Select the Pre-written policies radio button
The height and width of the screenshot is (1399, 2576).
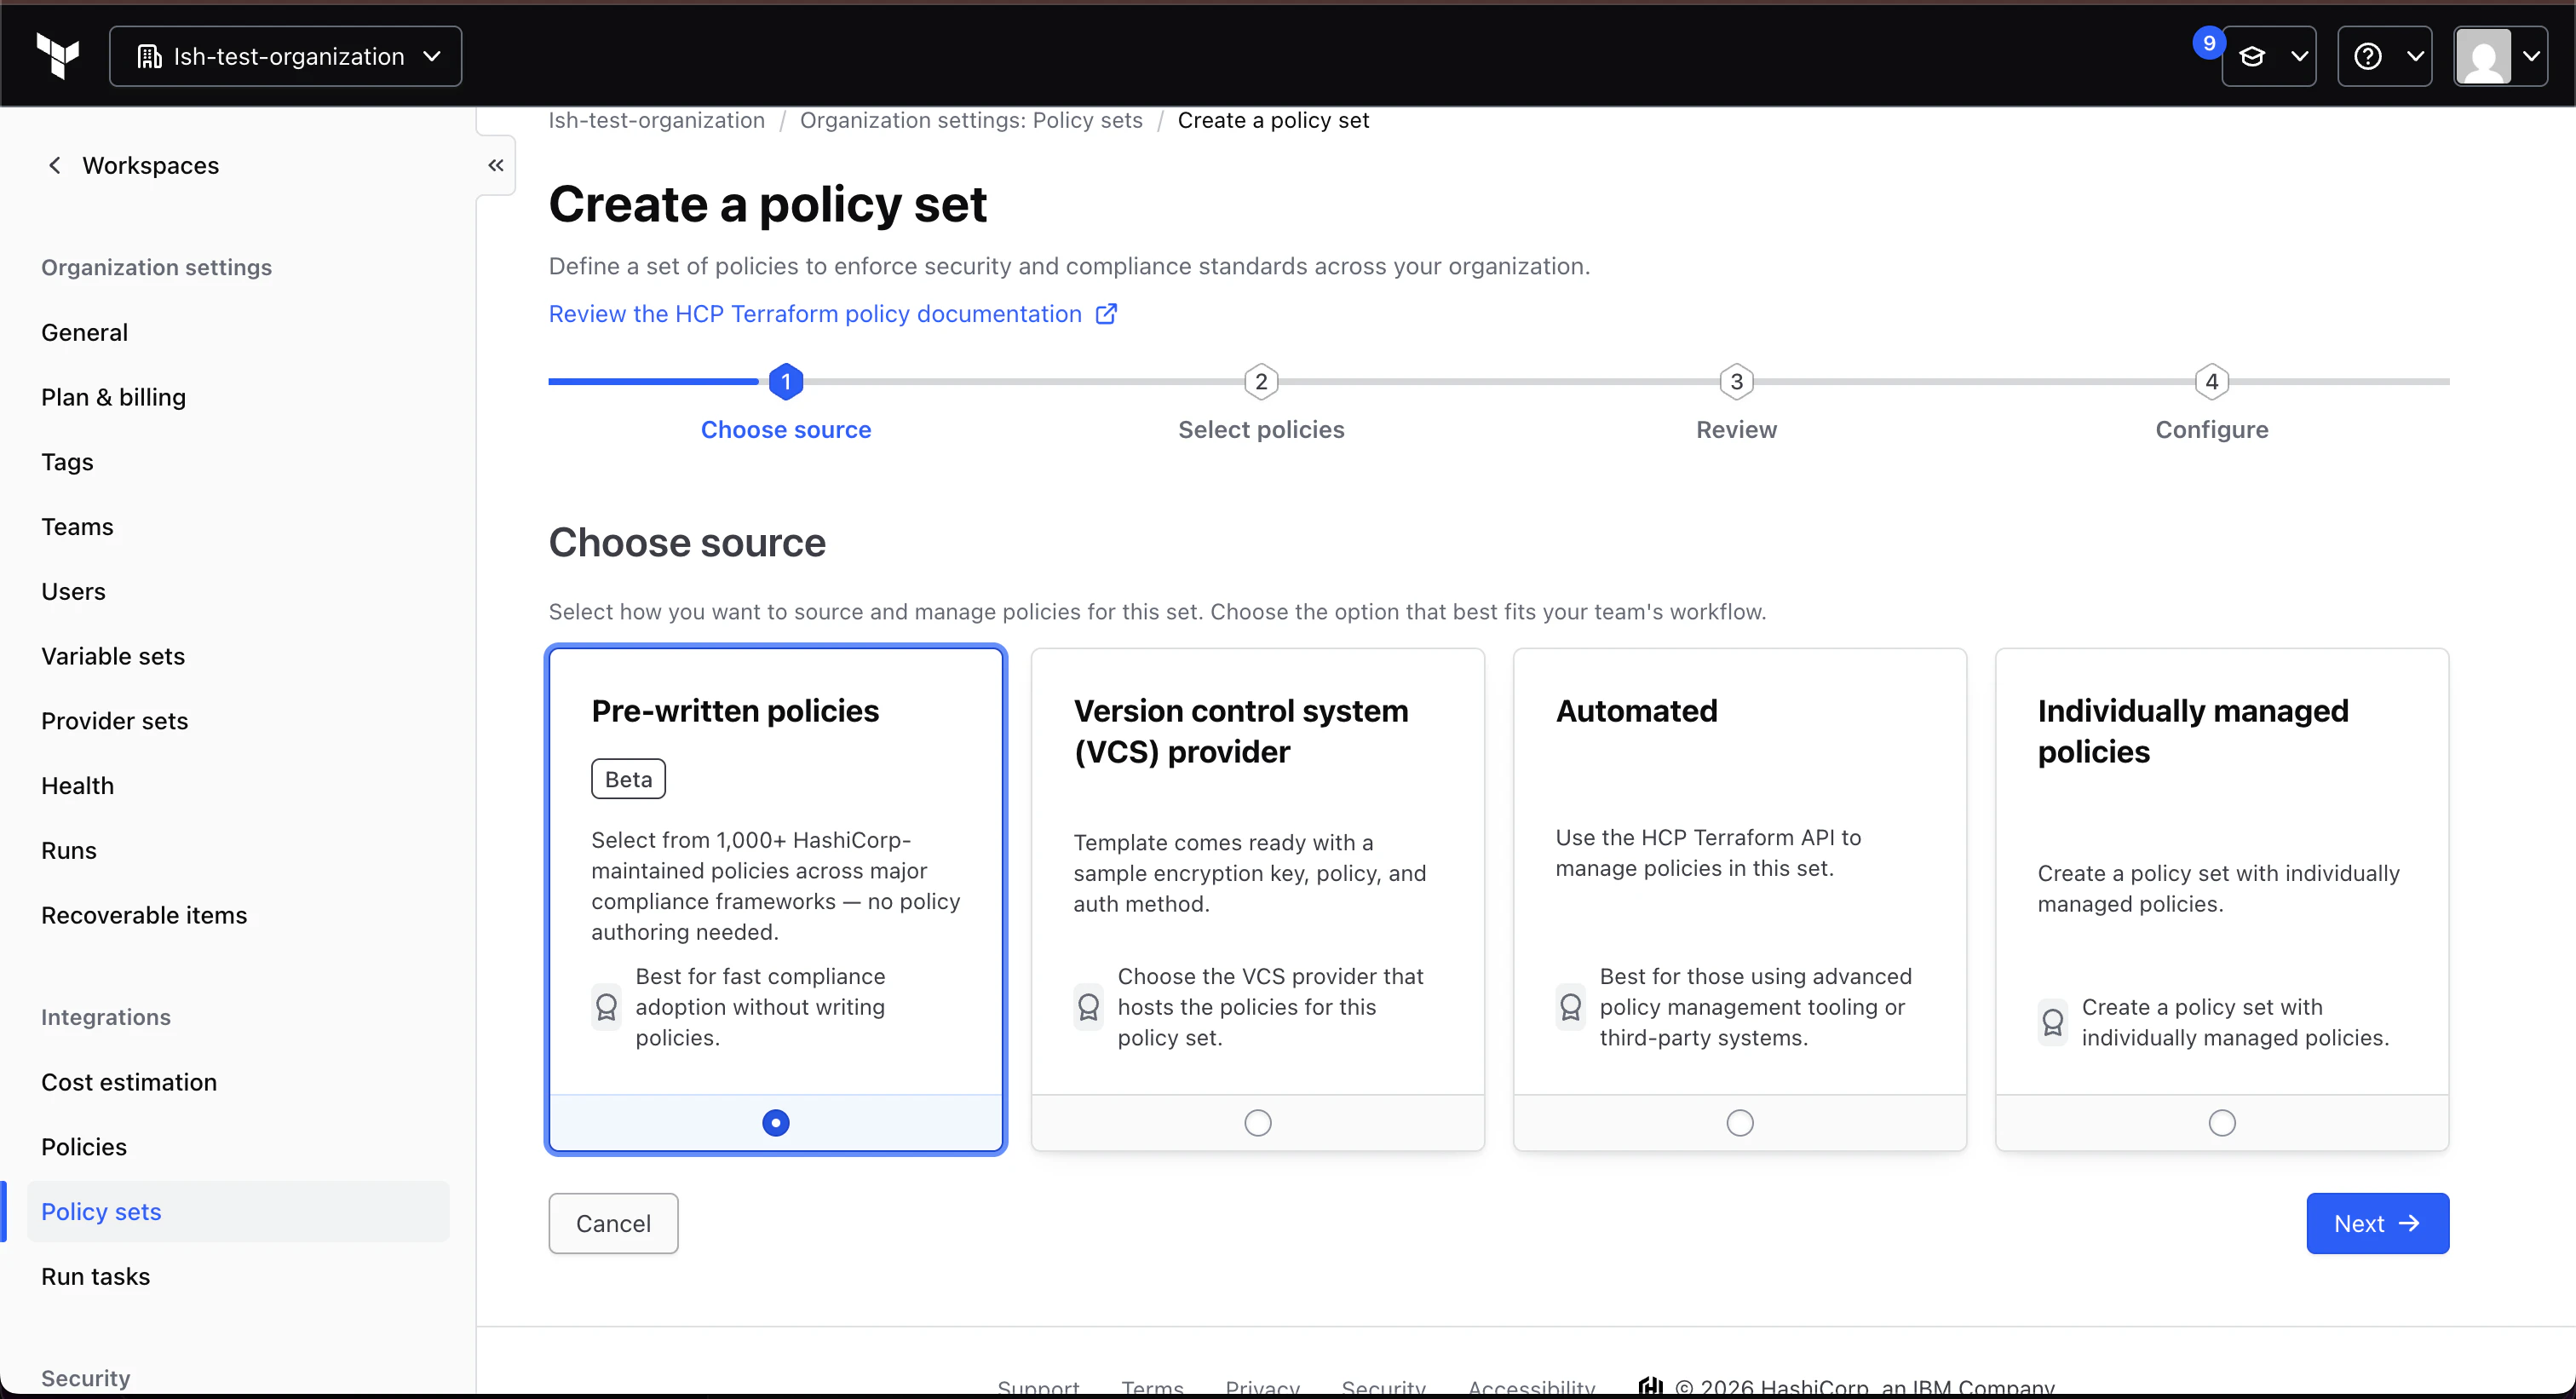776,1123
